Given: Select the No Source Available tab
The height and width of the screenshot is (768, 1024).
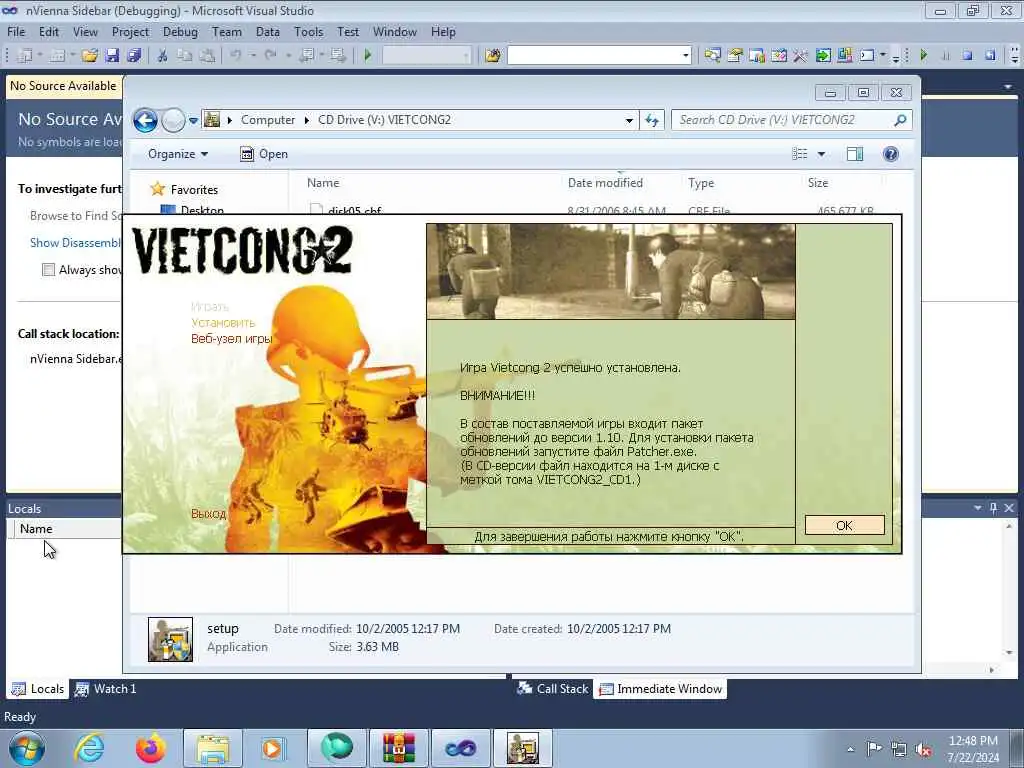Looking at the screenshot, I should 63,86.
